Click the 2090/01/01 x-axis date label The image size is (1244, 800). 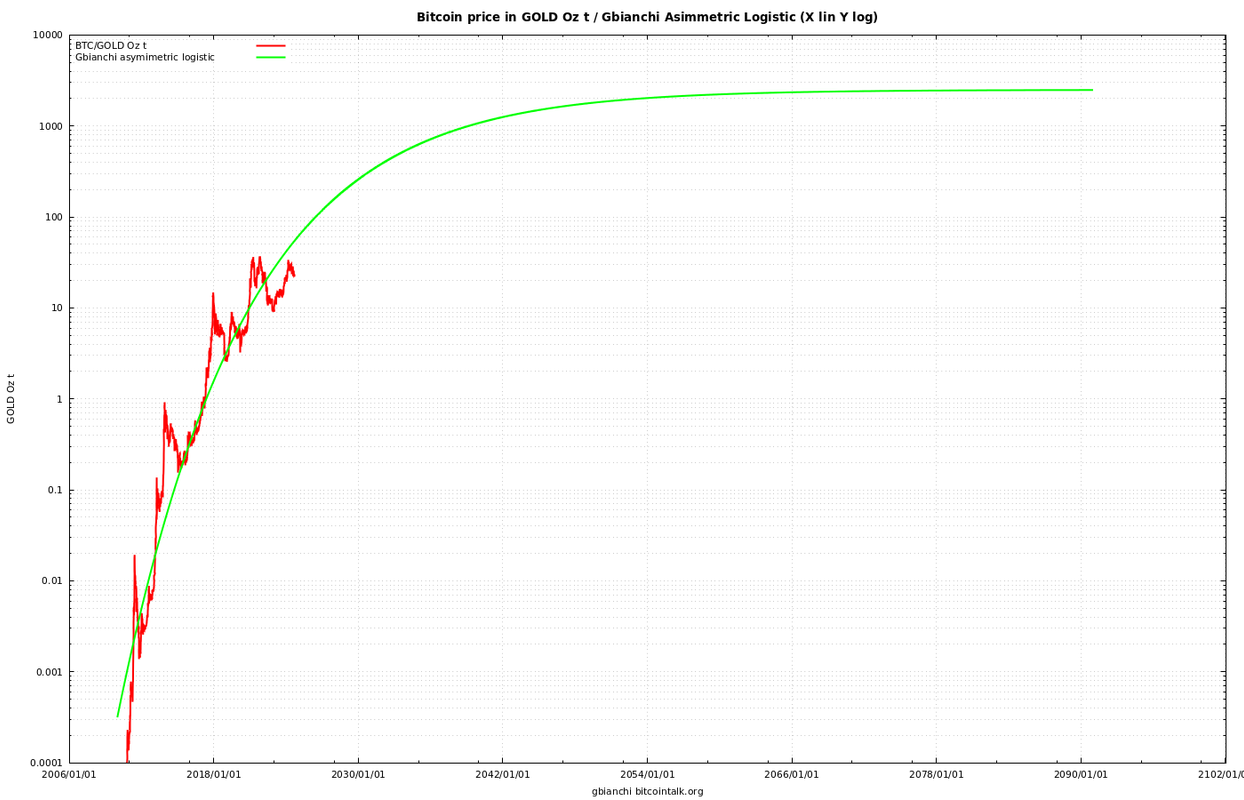tap(1081, 775)
